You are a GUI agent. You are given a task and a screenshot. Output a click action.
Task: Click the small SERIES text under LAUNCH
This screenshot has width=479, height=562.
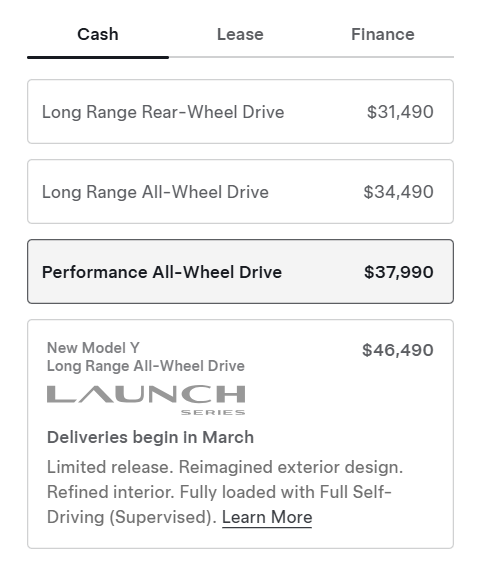point(213,413)
